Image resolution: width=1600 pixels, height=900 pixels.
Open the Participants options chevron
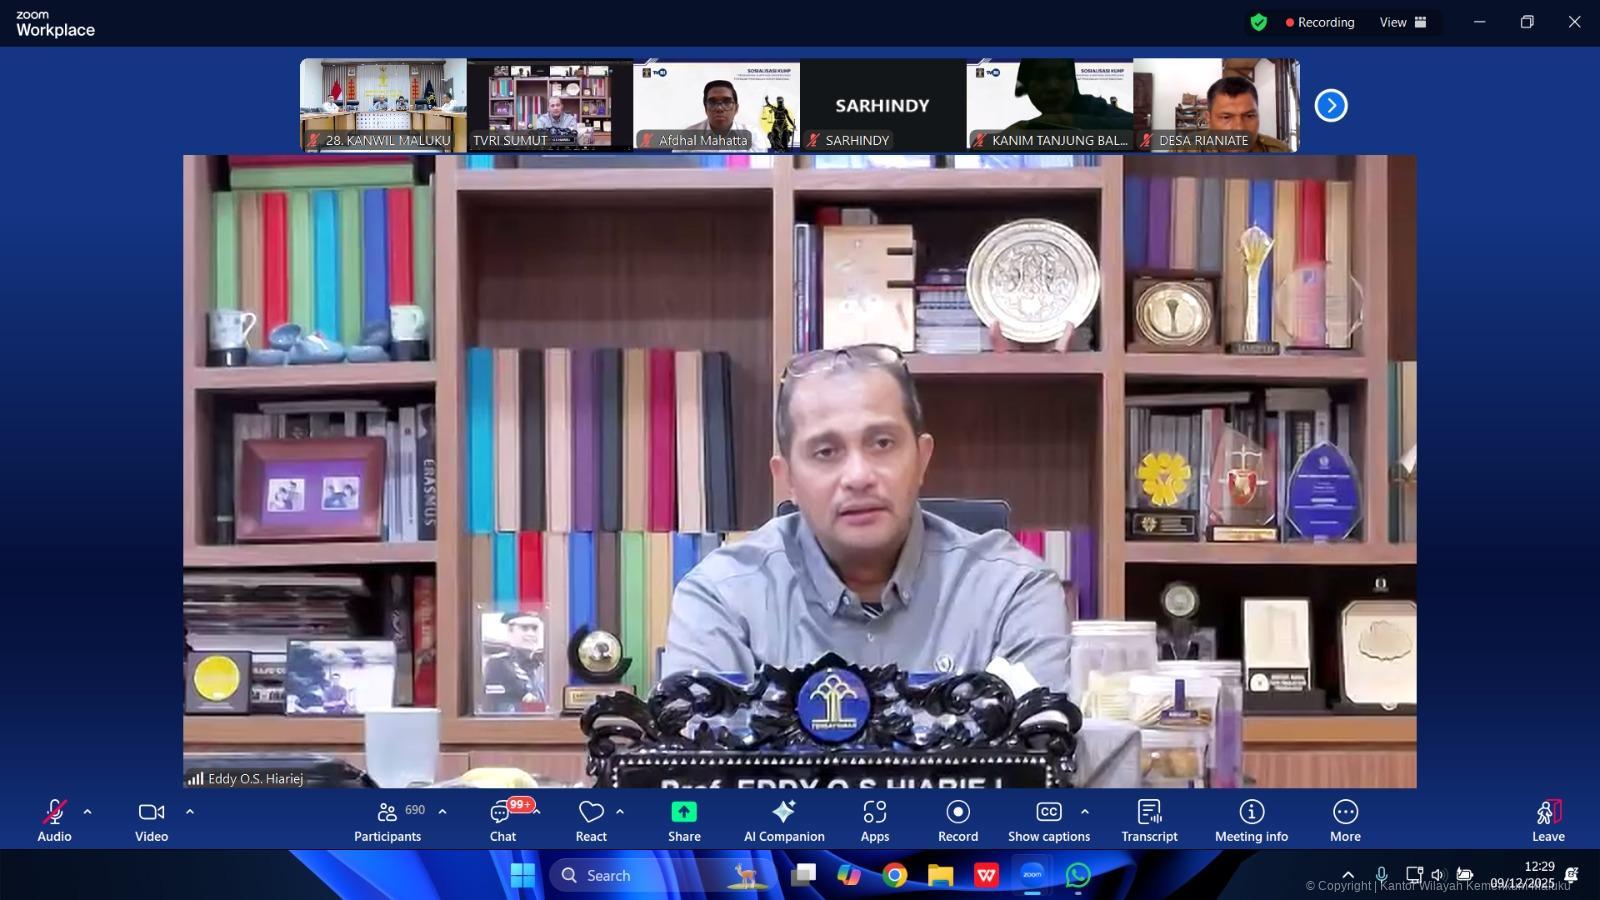pos(443,812)
